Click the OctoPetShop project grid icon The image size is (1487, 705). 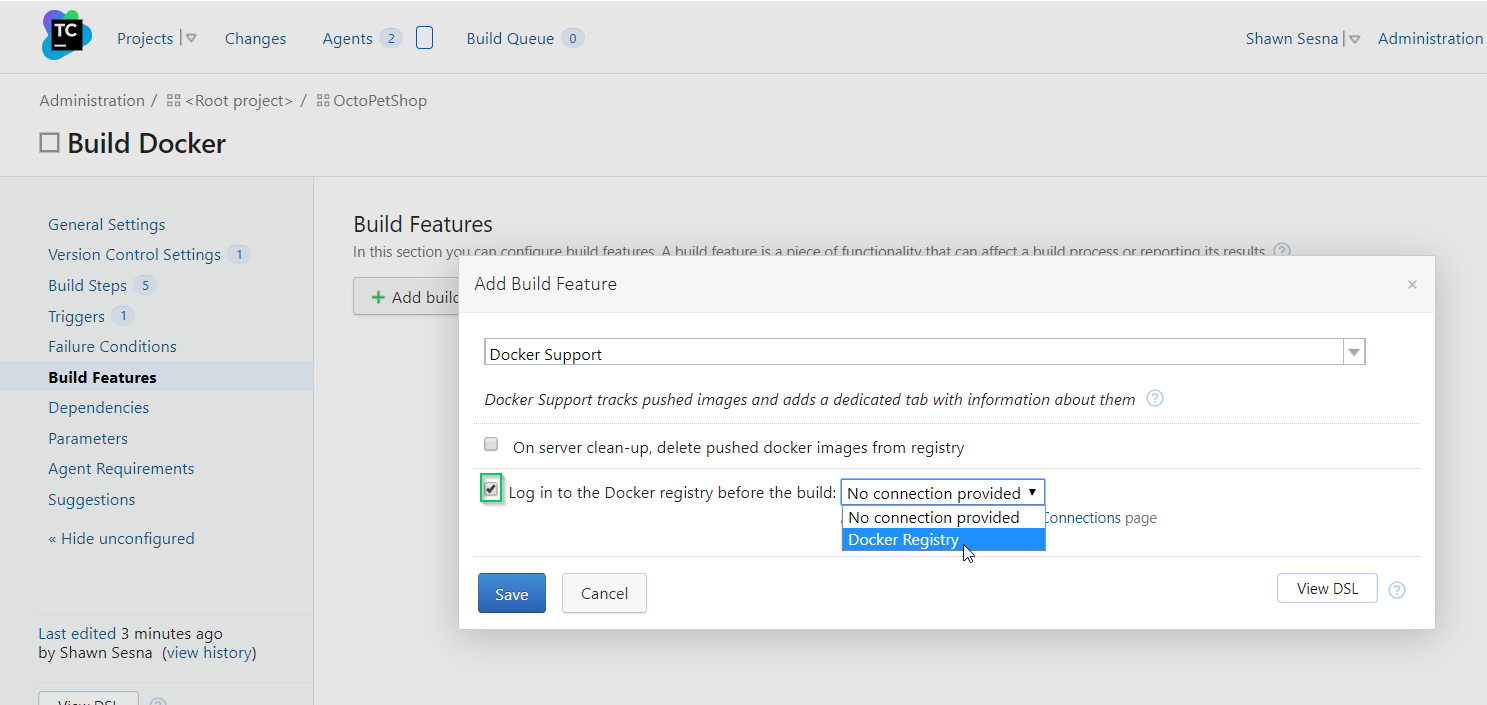coord(323,101)
